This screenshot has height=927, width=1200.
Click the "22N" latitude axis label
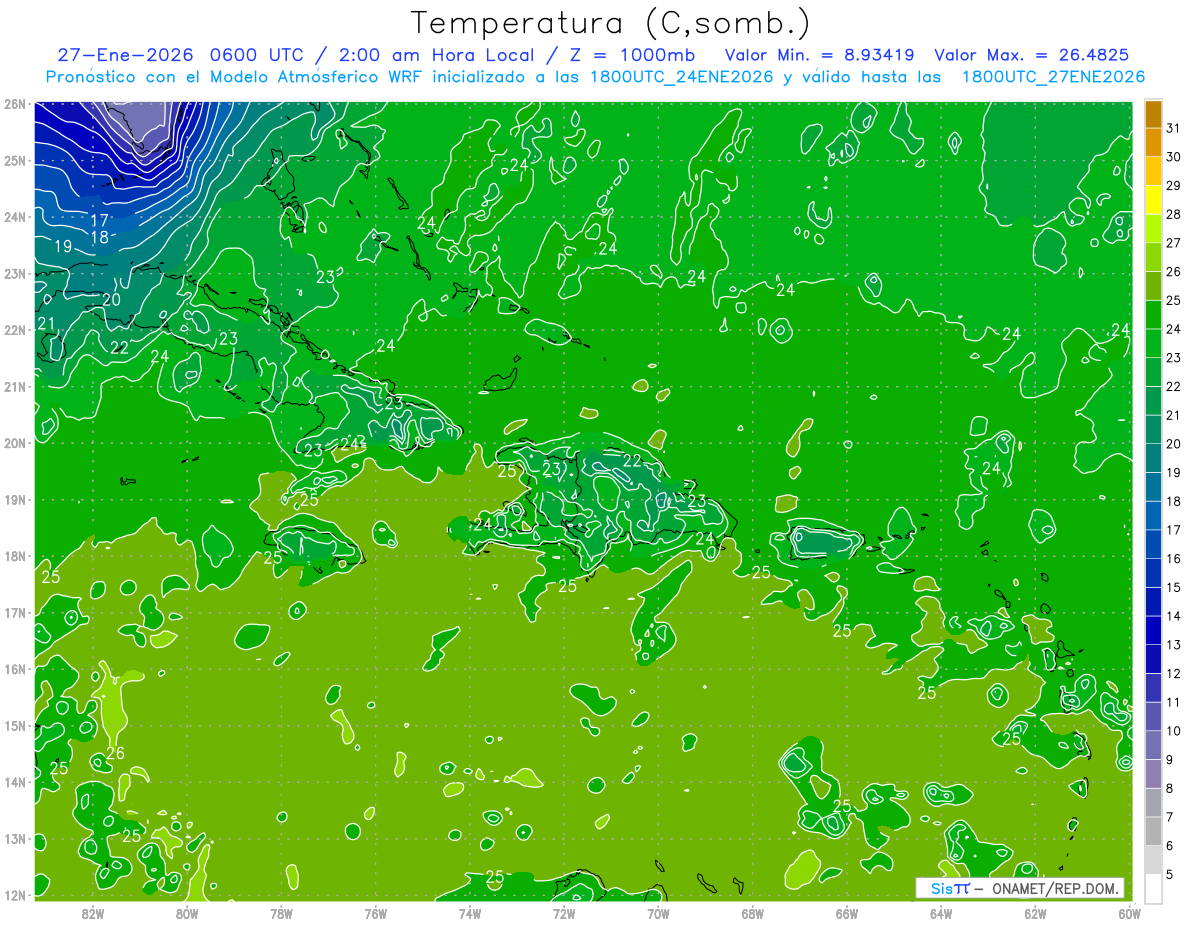point(15,330)
